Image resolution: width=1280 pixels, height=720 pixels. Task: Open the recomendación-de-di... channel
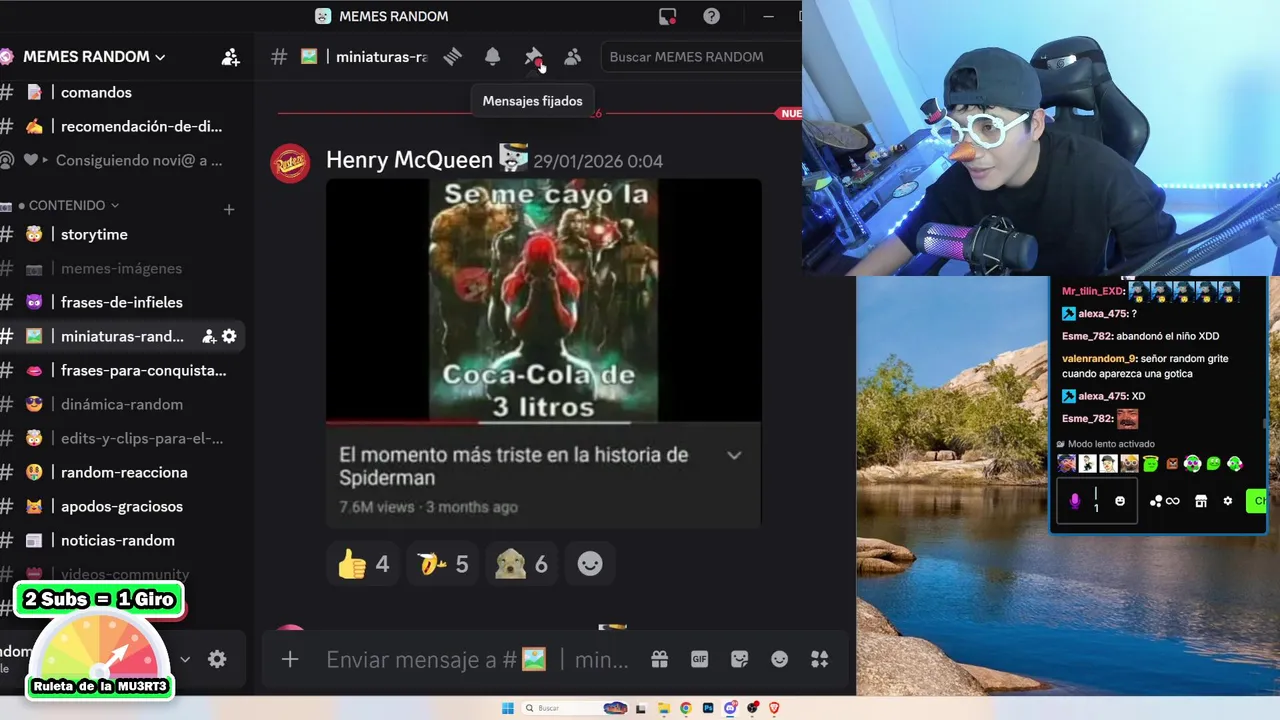click(141, 127)
